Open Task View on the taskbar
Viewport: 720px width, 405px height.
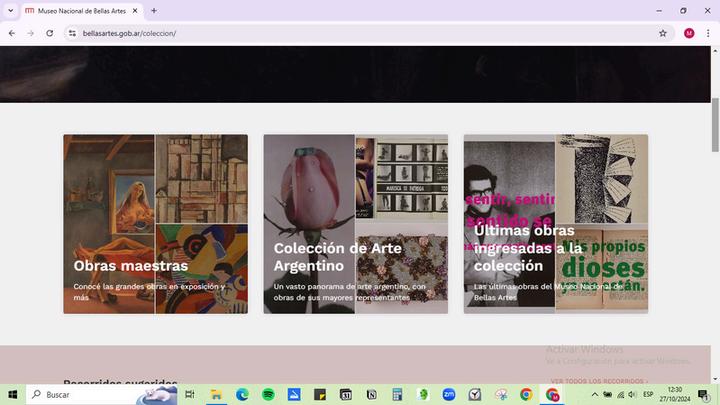190,394
